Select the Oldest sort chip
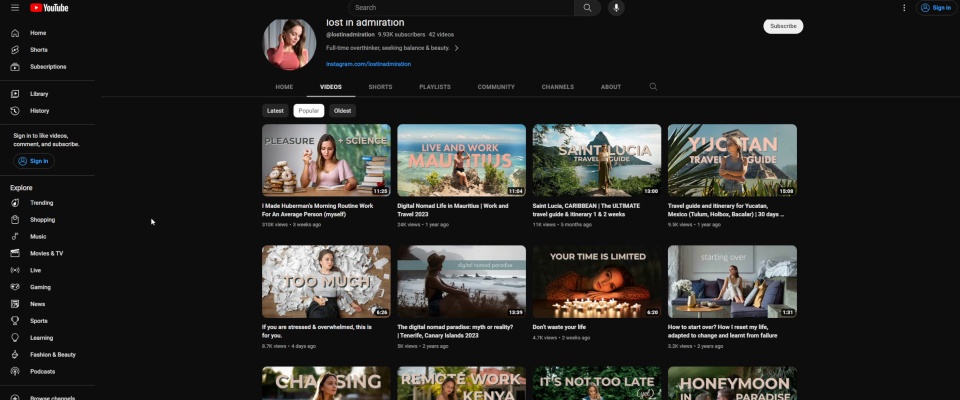The image size is (960, 400). pos(342,111)
